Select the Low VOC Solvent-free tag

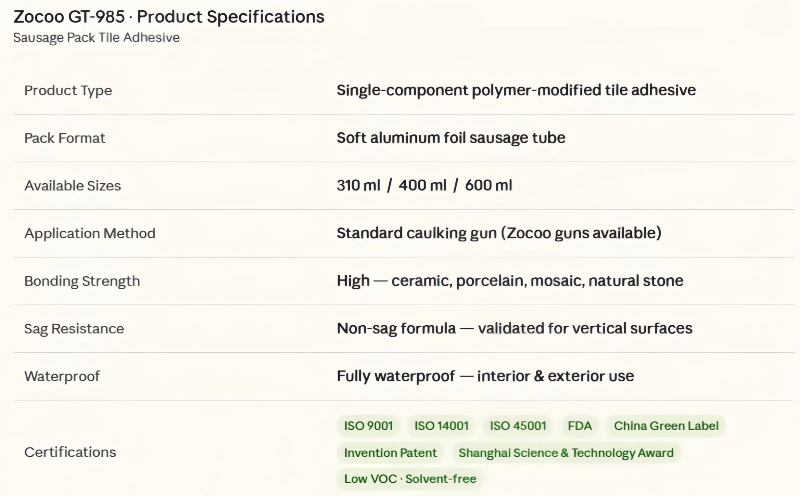point(410,479)
